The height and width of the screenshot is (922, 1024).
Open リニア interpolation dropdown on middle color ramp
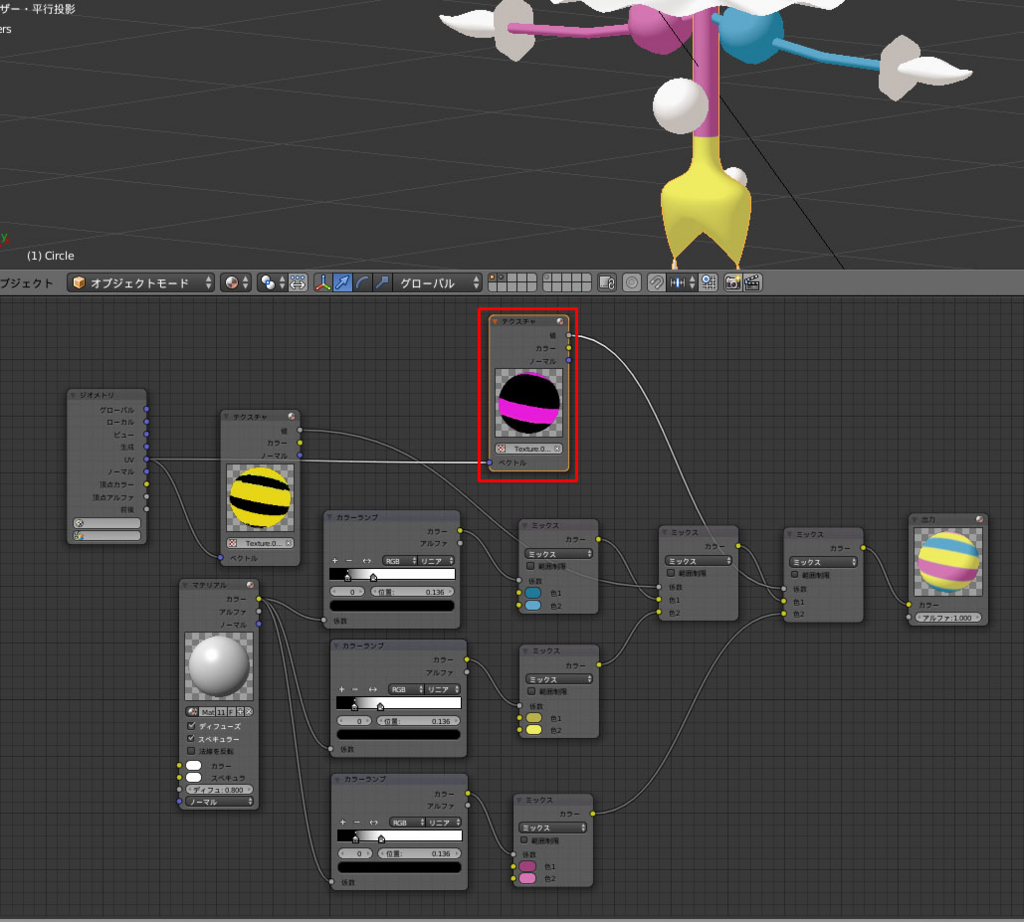pyautogui.click(x=443, y=690)
